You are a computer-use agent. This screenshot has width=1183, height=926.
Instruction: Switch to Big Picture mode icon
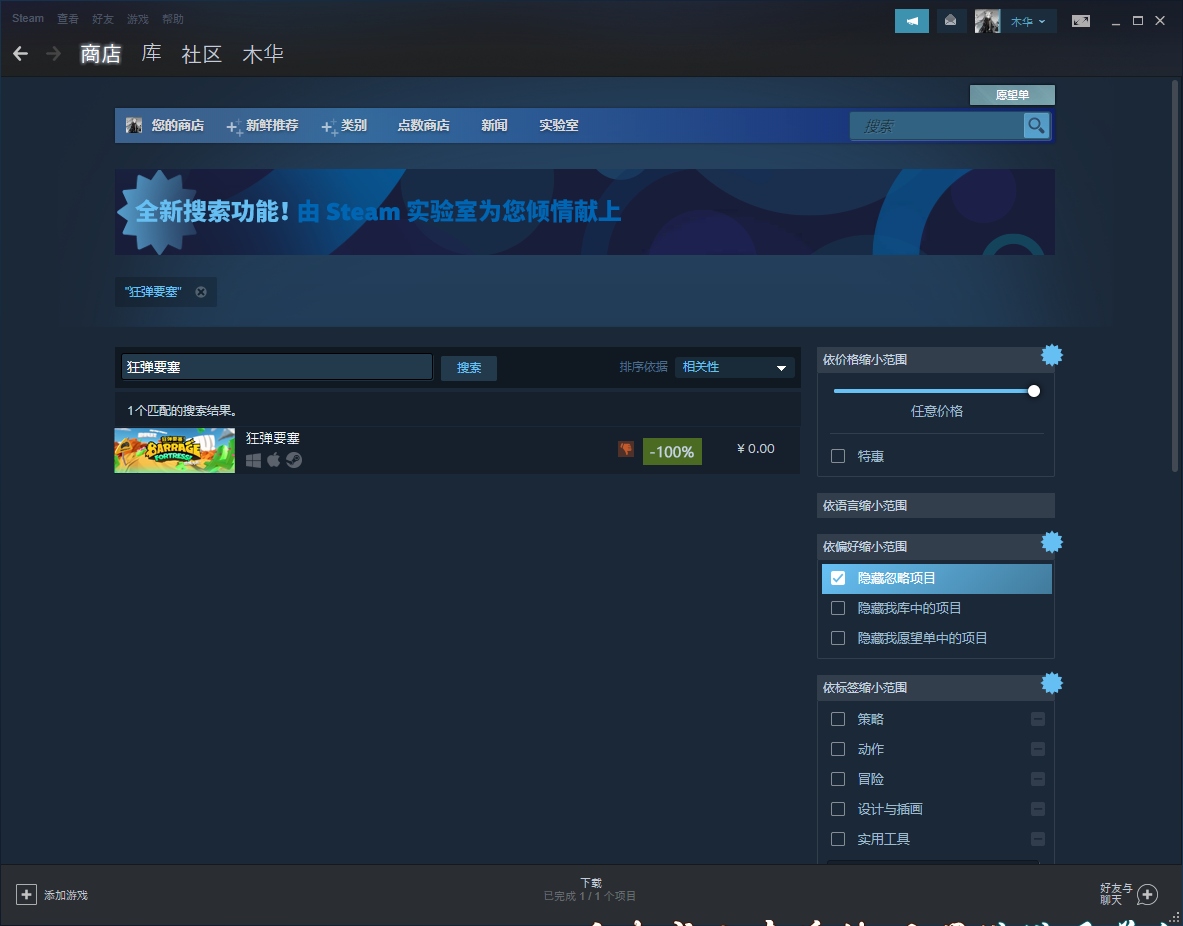coord(1080,21)
